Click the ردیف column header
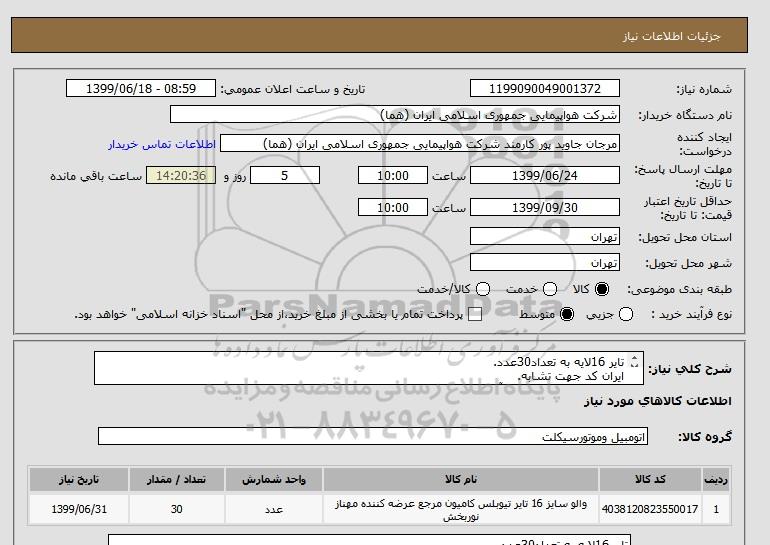This screenshot has width=770, height=545. [x=716, y=479]
